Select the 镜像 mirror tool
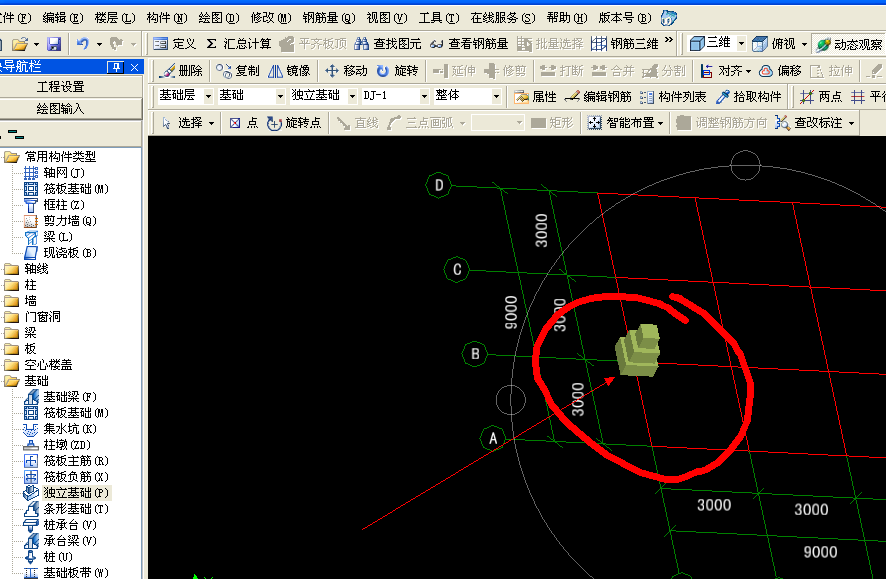This screenshot has width=886, height=579. [x=289, y=71]
